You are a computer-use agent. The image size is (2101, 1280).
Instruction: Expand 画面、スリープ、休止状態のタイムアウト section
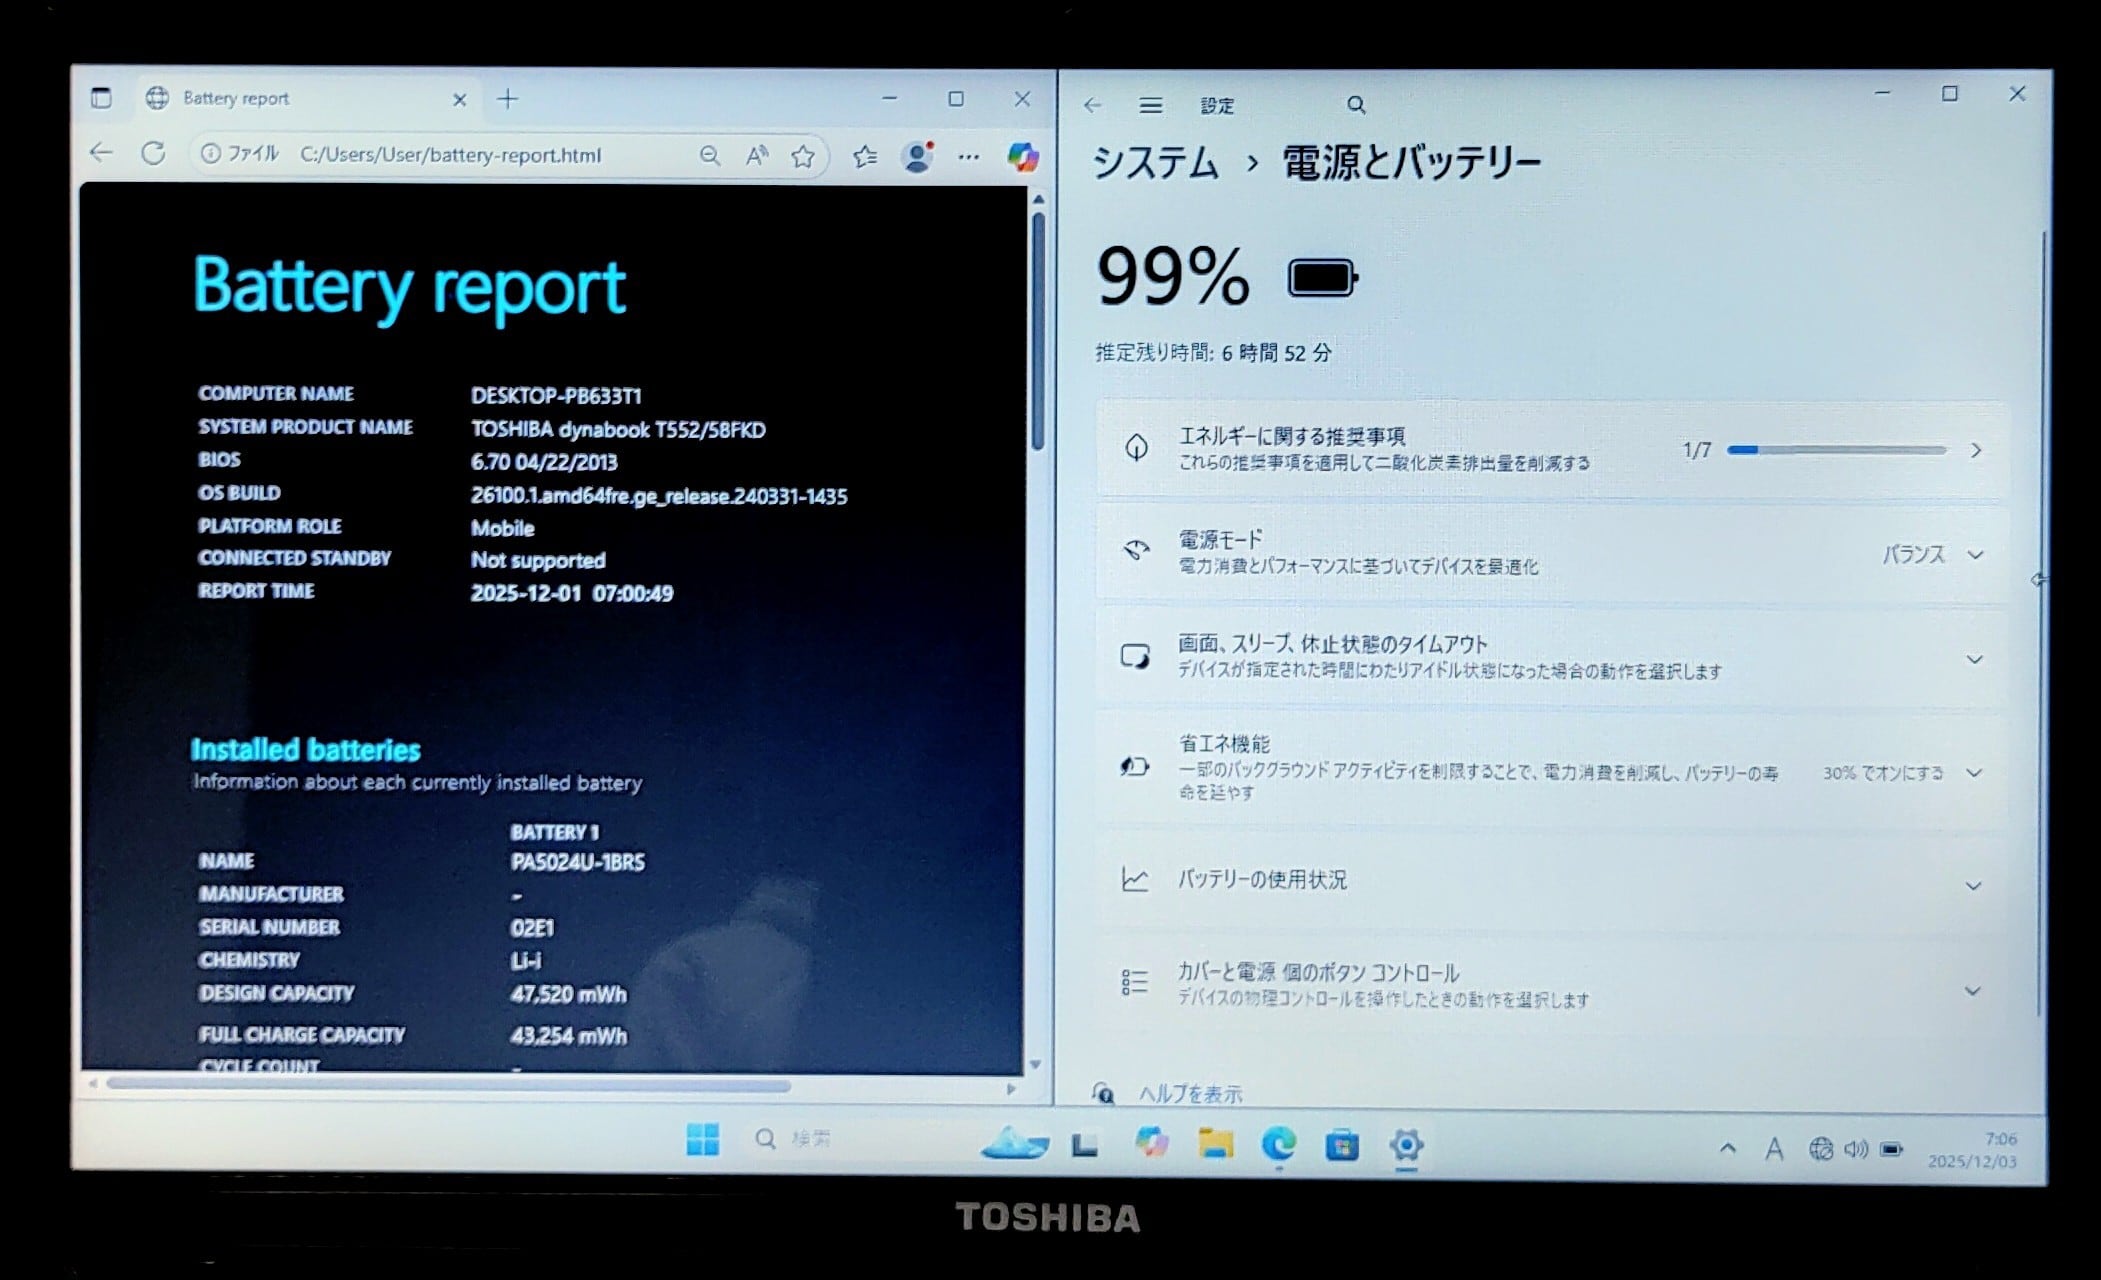1973,659
